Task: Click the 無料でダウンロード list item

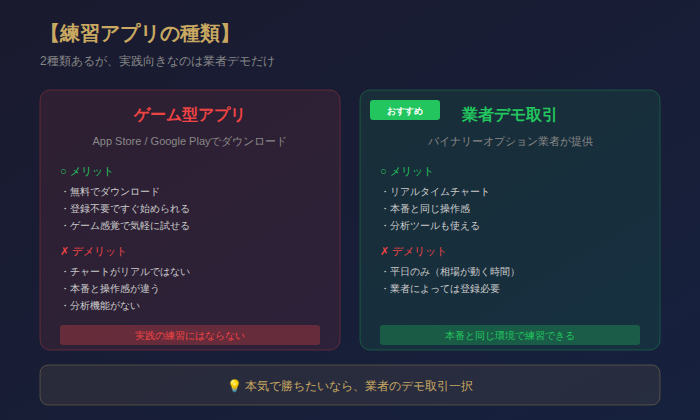Action: 114,191
